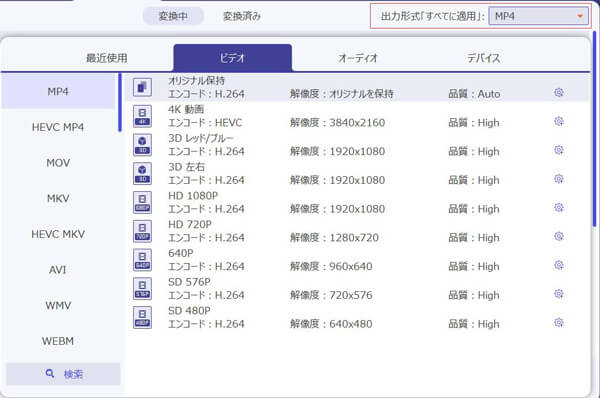Switch to the デバイス tab
600x398 pixels.
click(x=484, y=58)
